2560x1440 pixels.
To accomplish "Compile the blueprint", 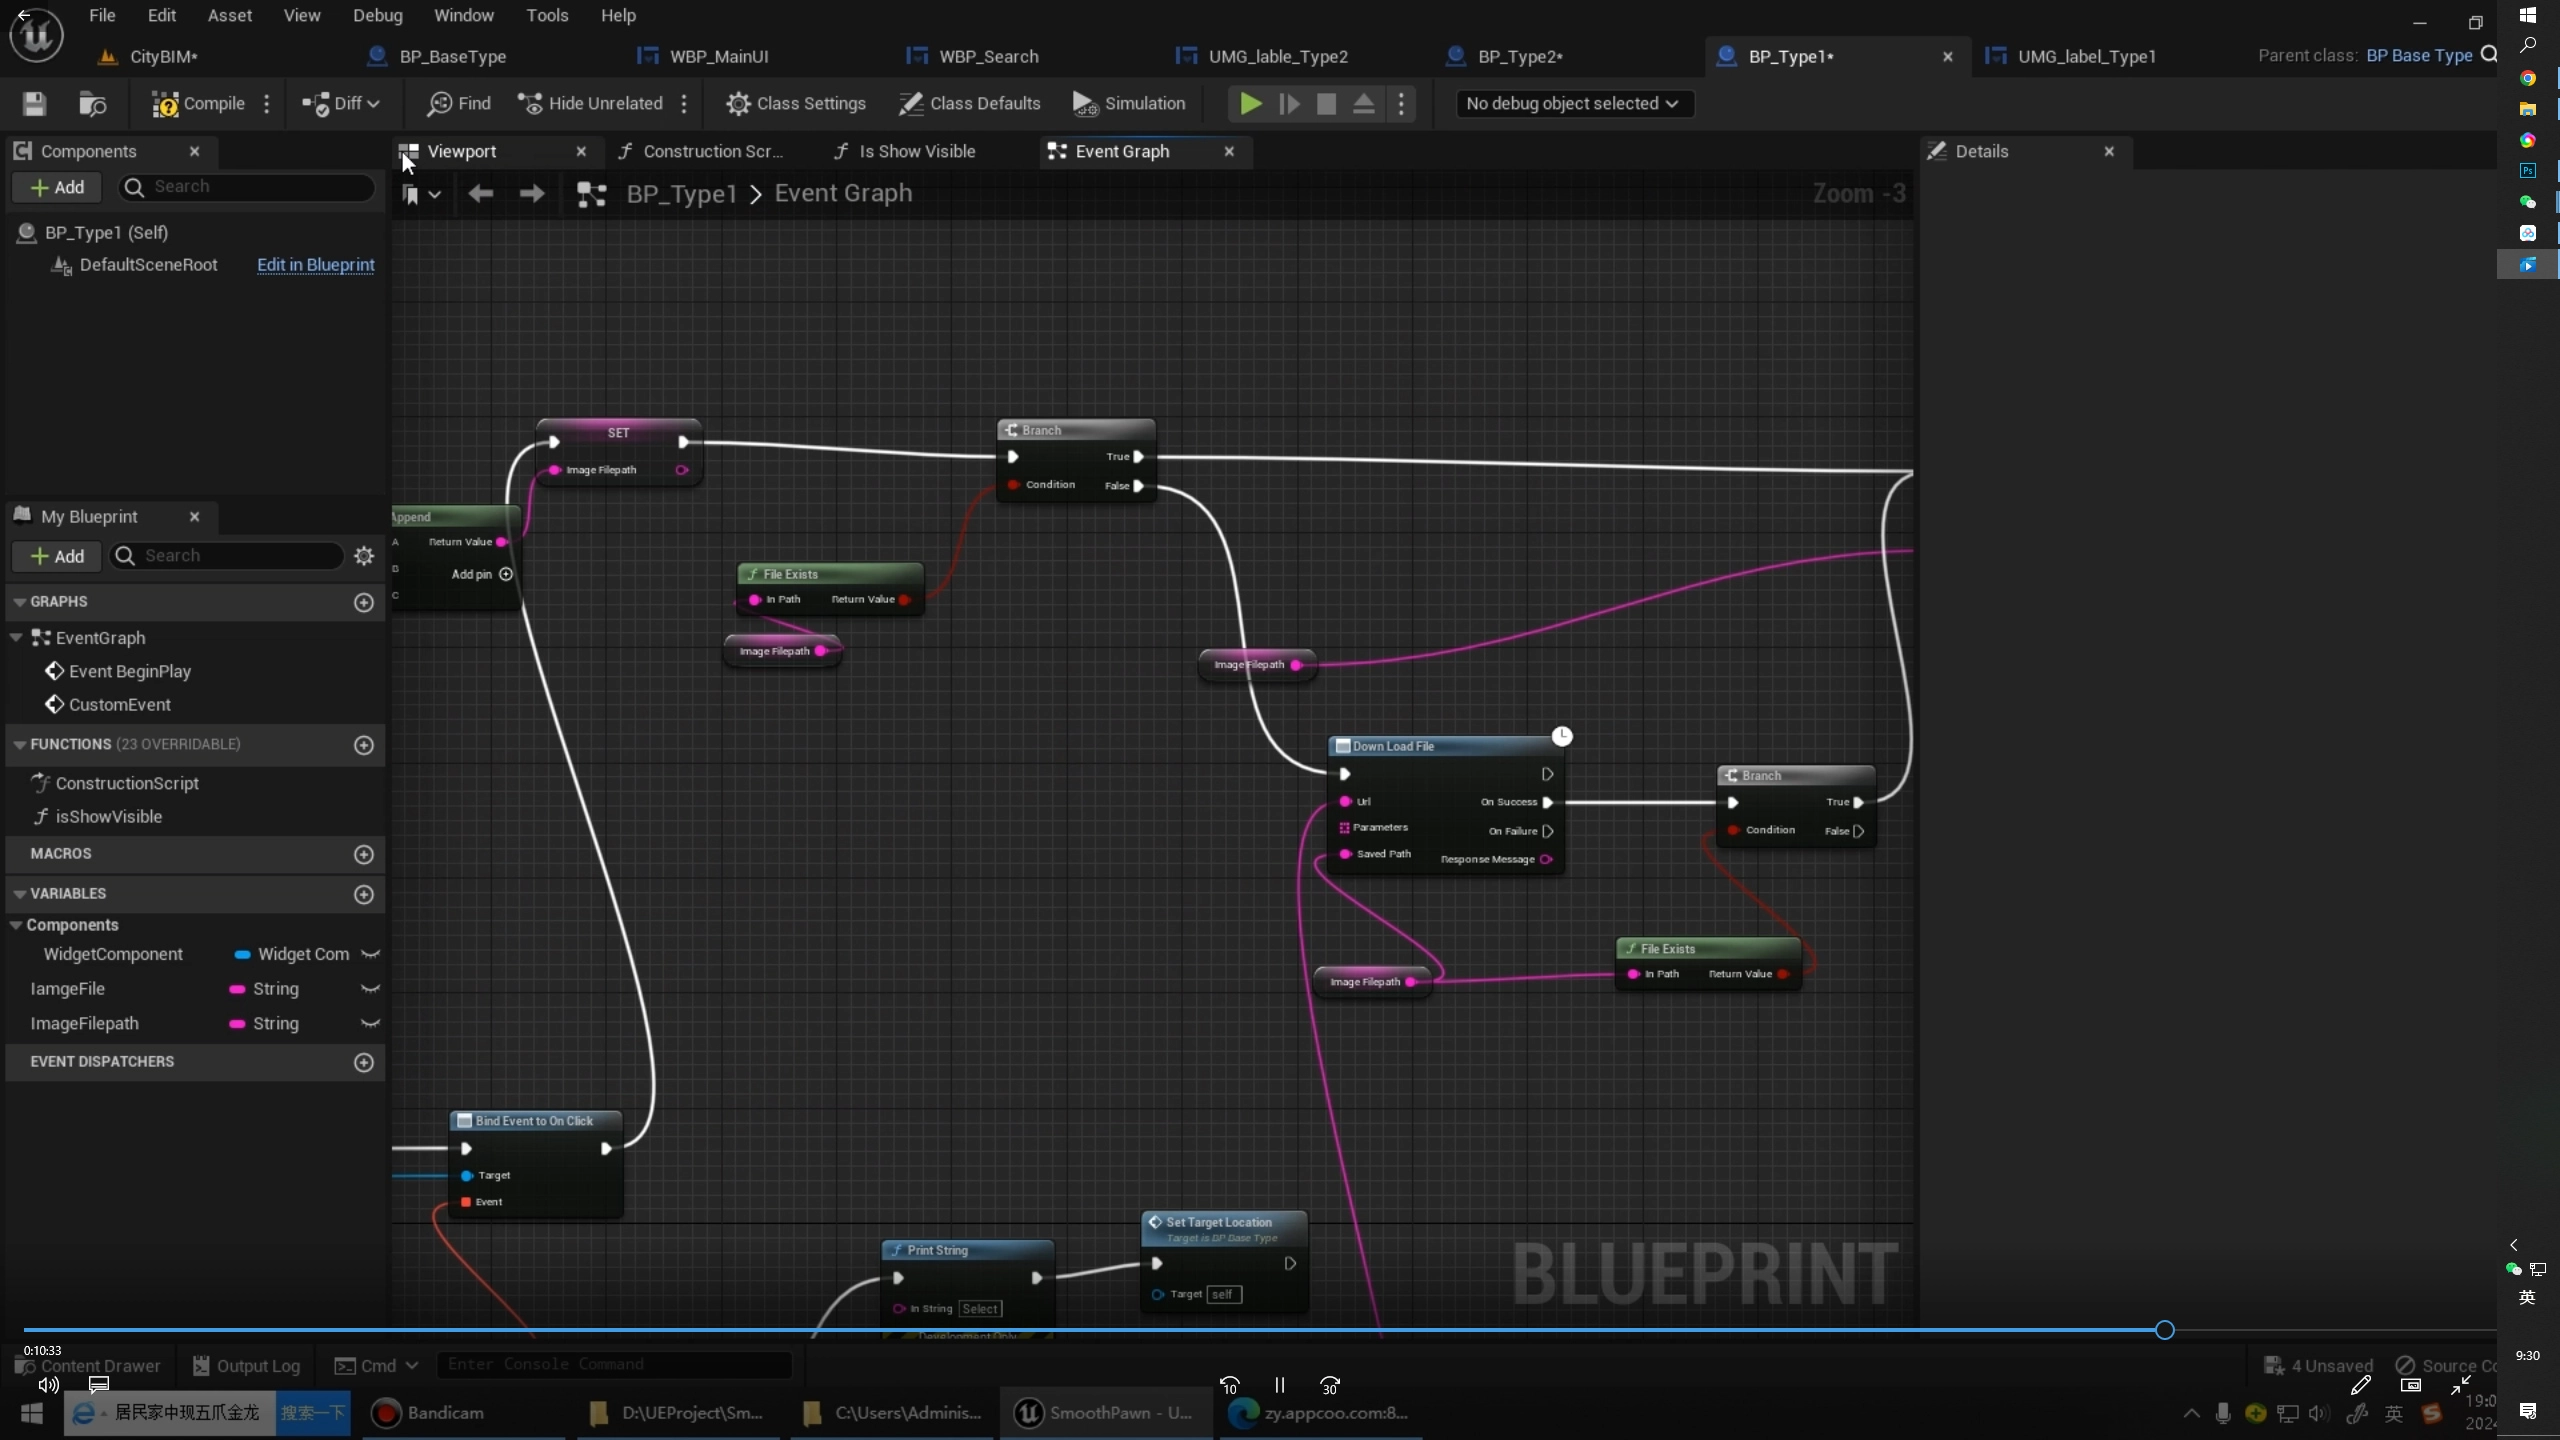I will click(198, 104).
